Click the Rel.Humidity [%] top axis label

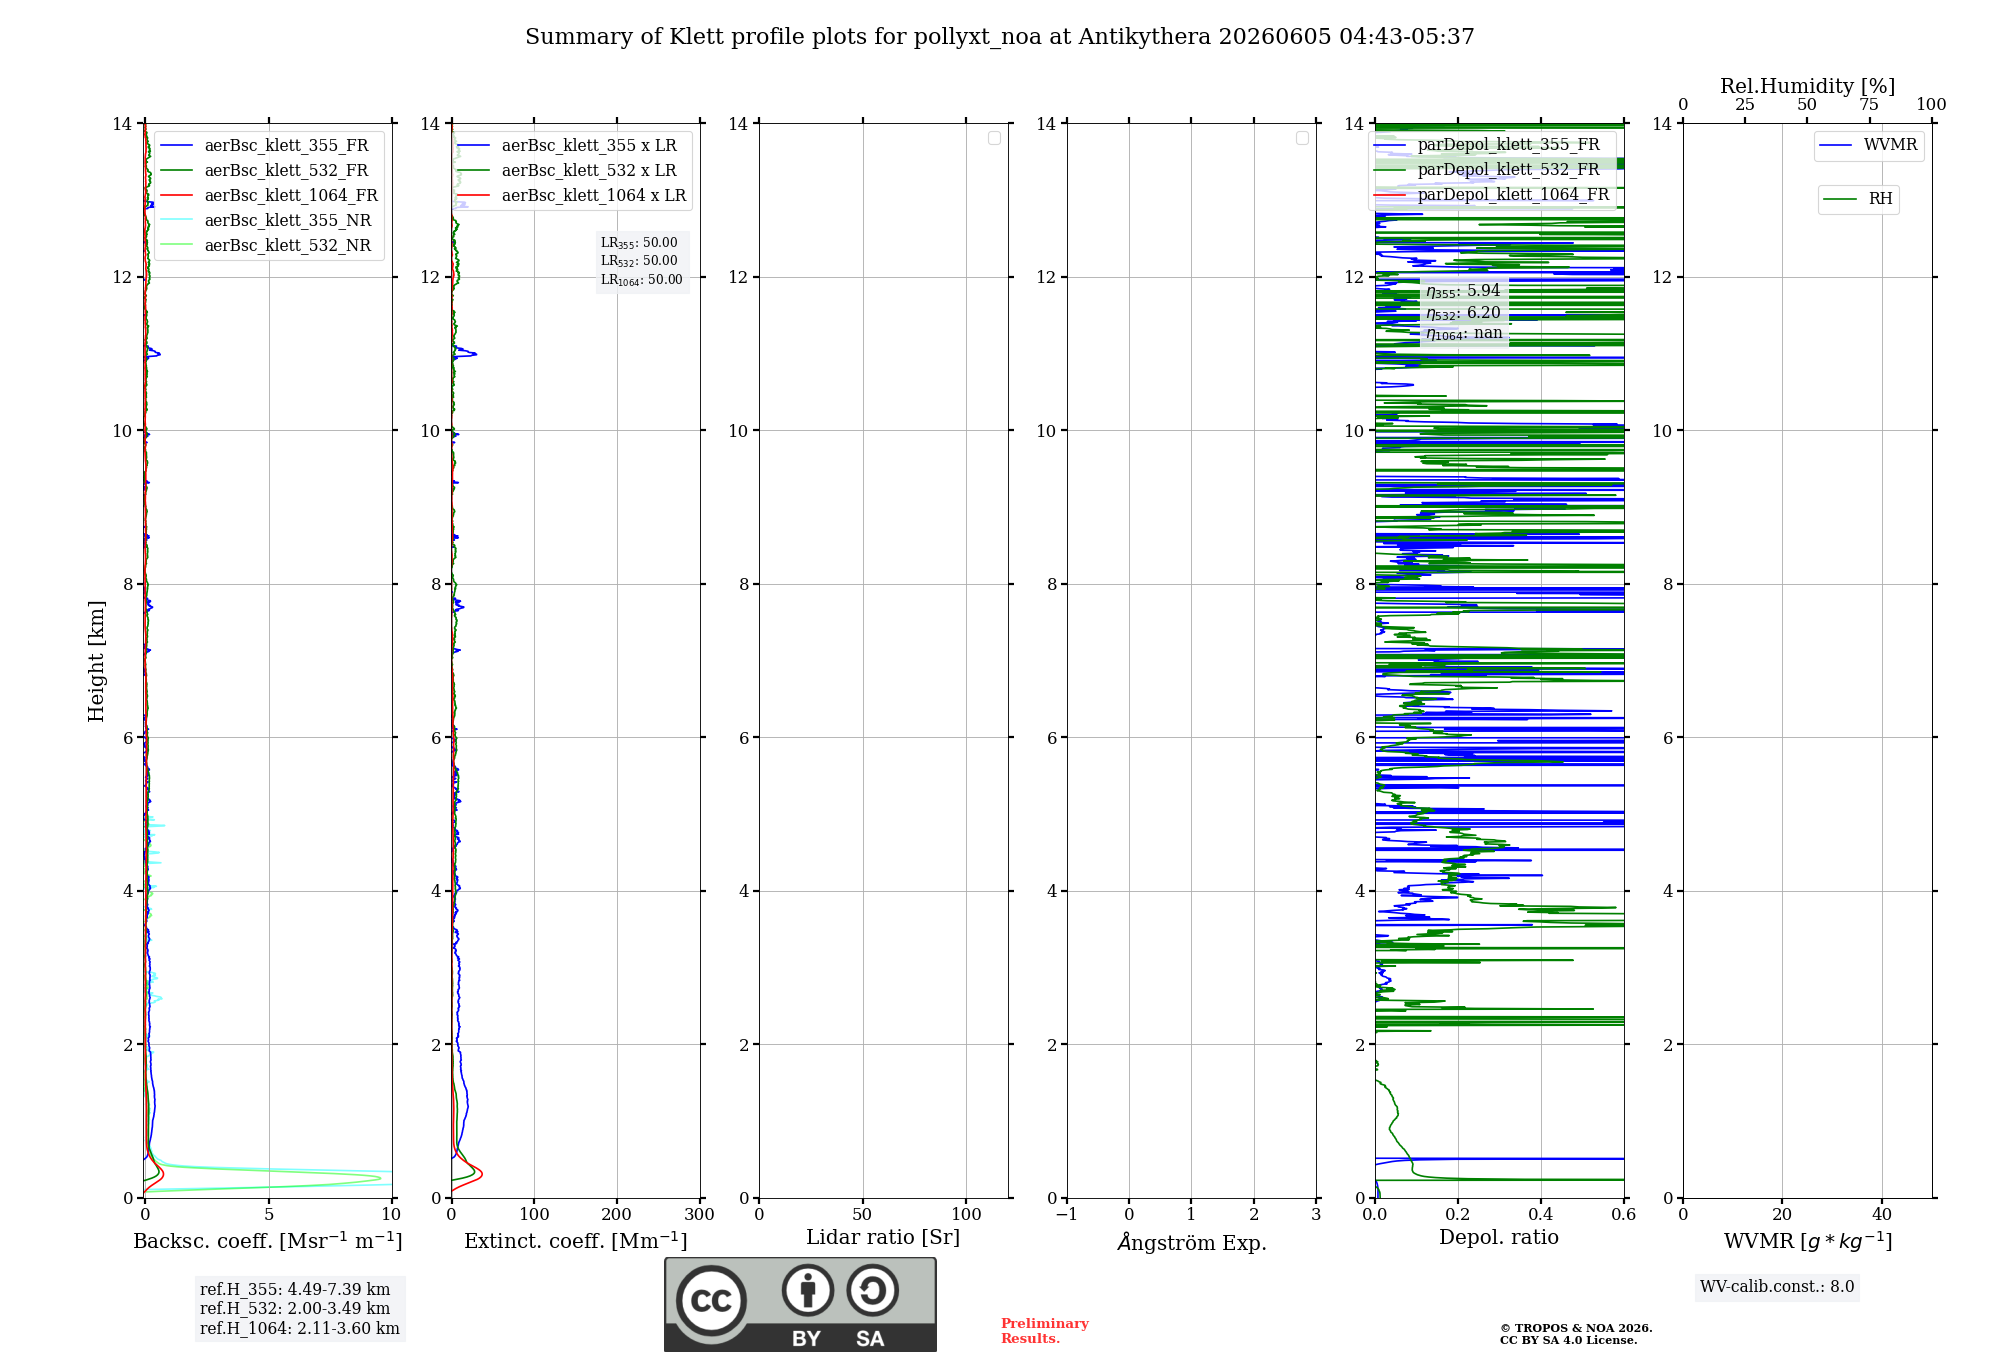[1807, 86]
